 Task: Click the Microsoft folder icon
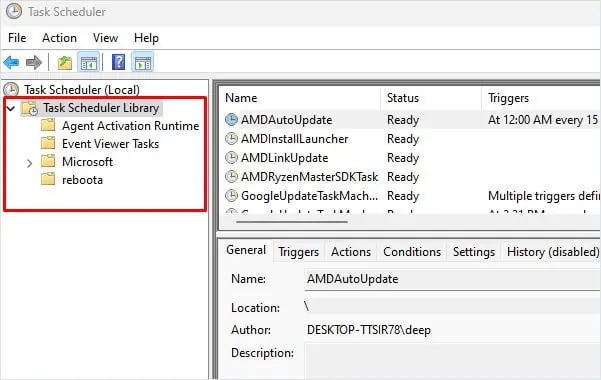coord(48,161)
